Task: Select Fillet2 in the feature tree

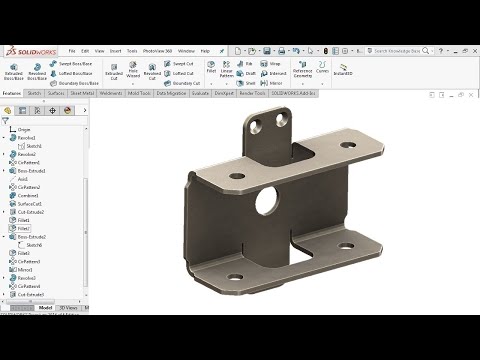Action: (x=20, y=228)
